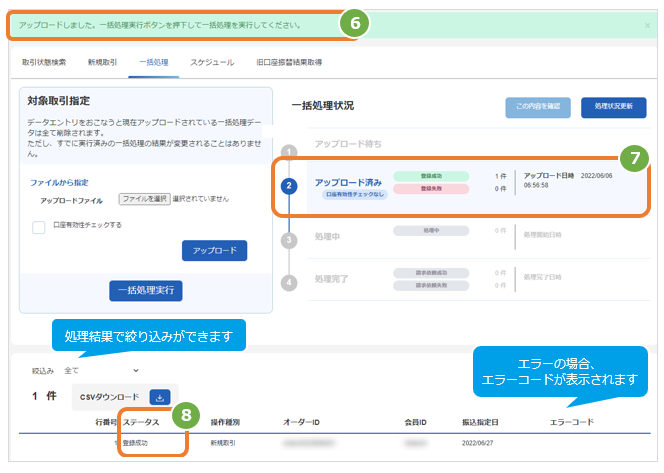Screen dimensions: 664x473
Task: Click the 処理状況更新 button
Action: click(x=614, y=107)
